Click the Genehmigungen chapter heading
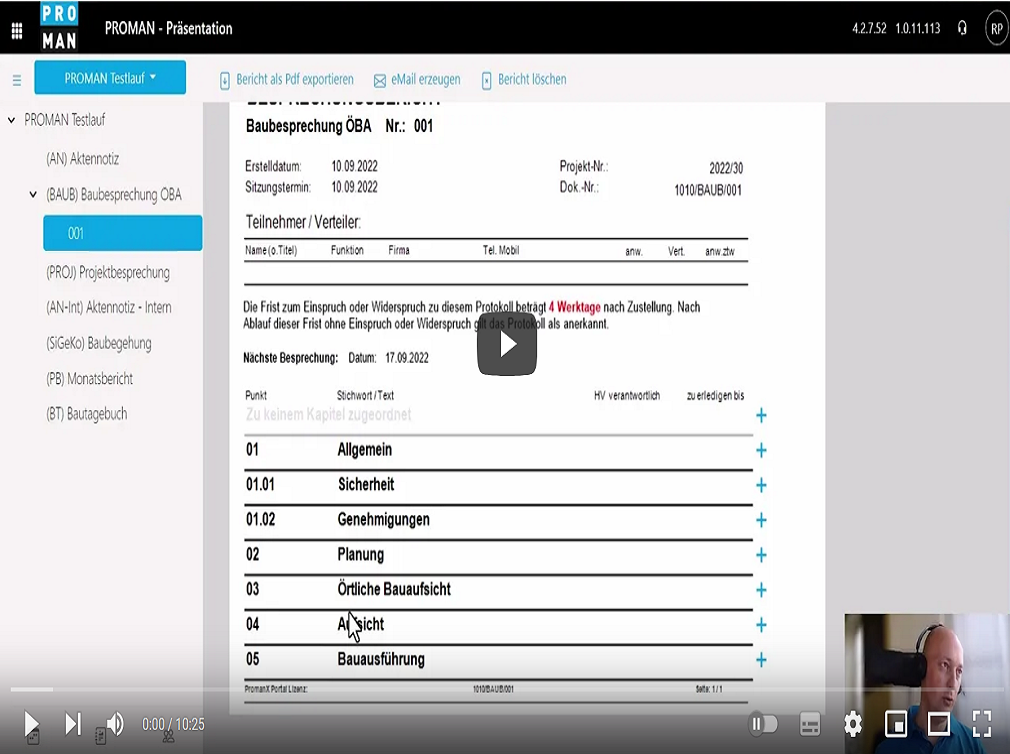 click(383, 520)
